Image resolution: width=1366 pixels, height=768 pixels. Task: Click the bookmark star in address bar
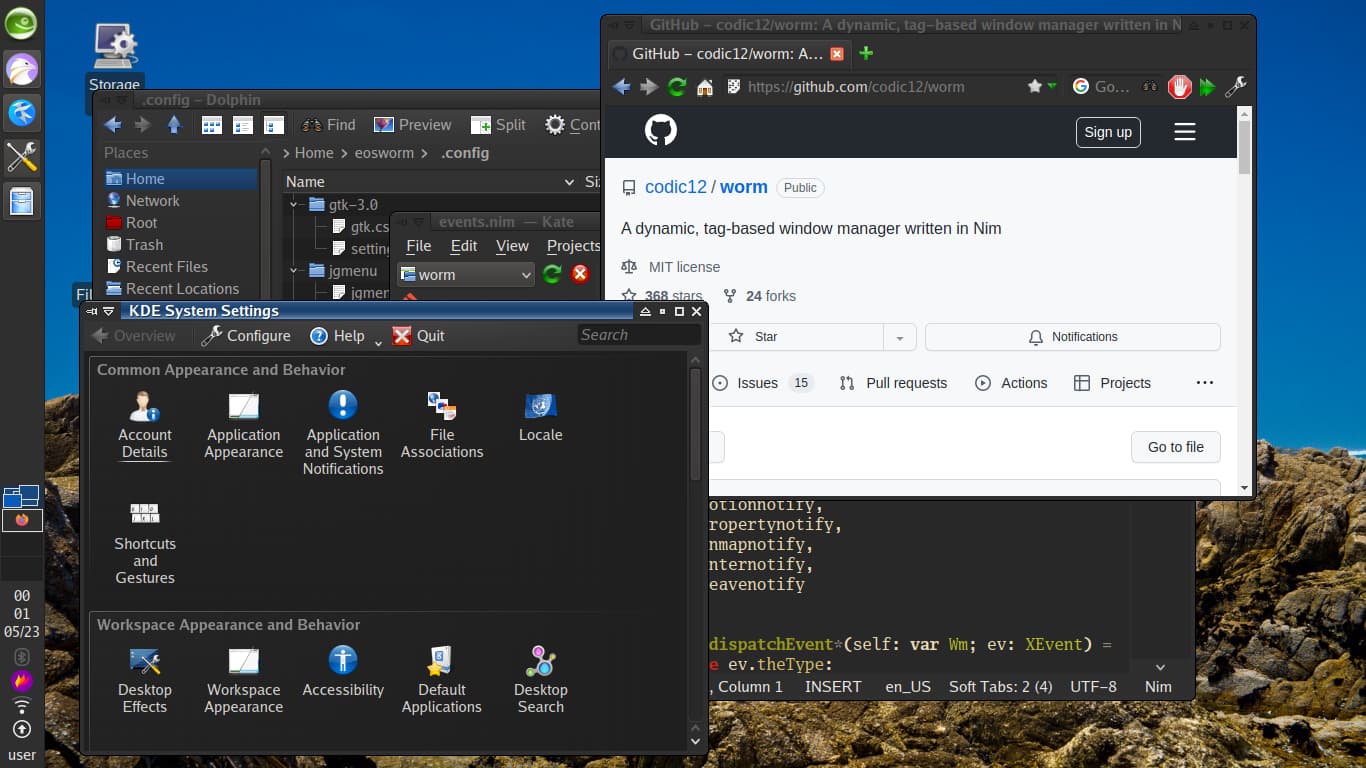coord(1035,87)
